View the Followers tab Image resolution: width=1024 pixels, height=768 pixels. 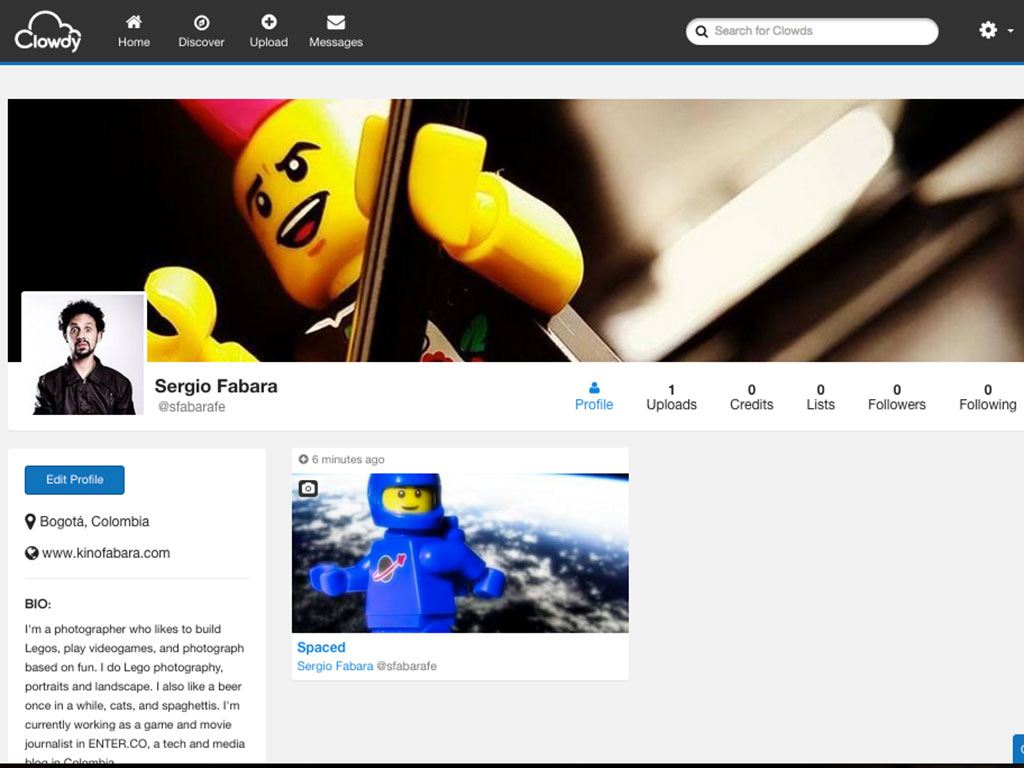click(896, 396)
